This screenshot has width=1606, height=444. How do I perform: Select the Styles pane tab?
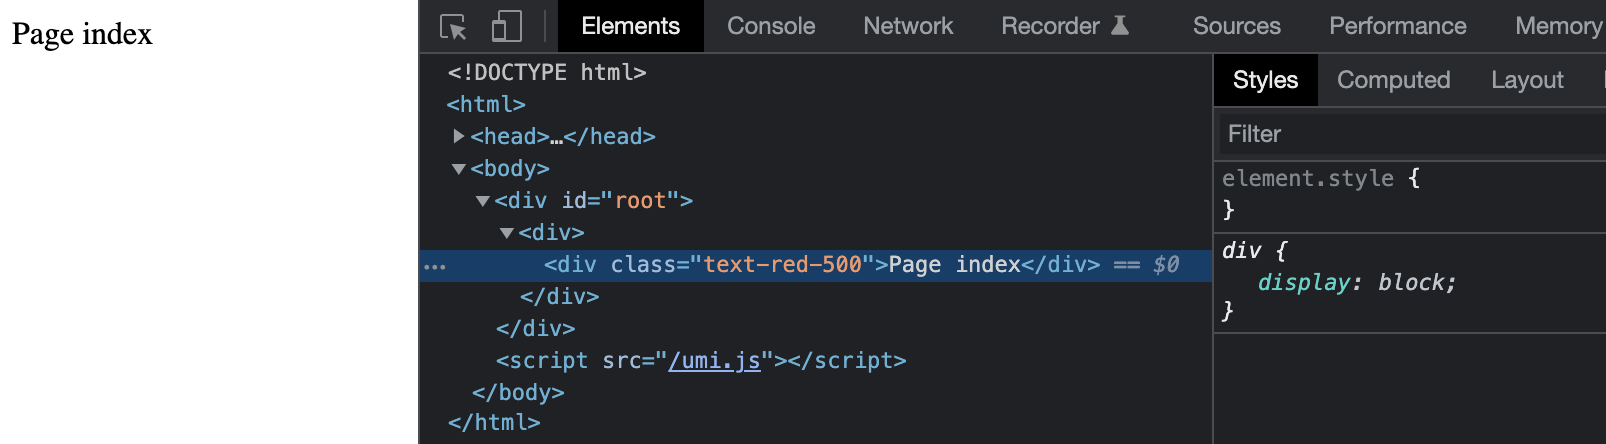tap(1265, 80)
